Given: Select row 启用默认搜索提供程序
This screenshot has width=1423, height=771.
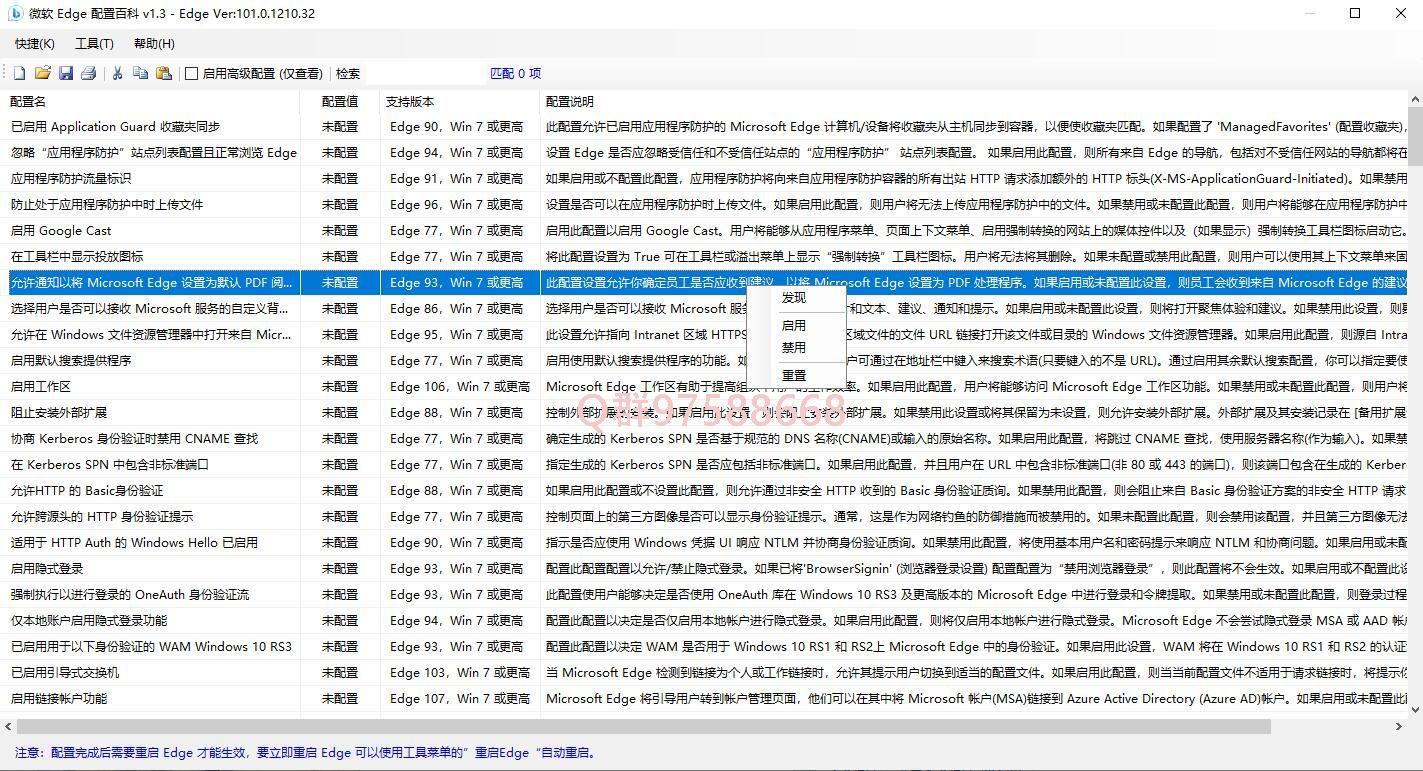Looking at the screenshot, I should pyautogui.click(x=706, y=361).
